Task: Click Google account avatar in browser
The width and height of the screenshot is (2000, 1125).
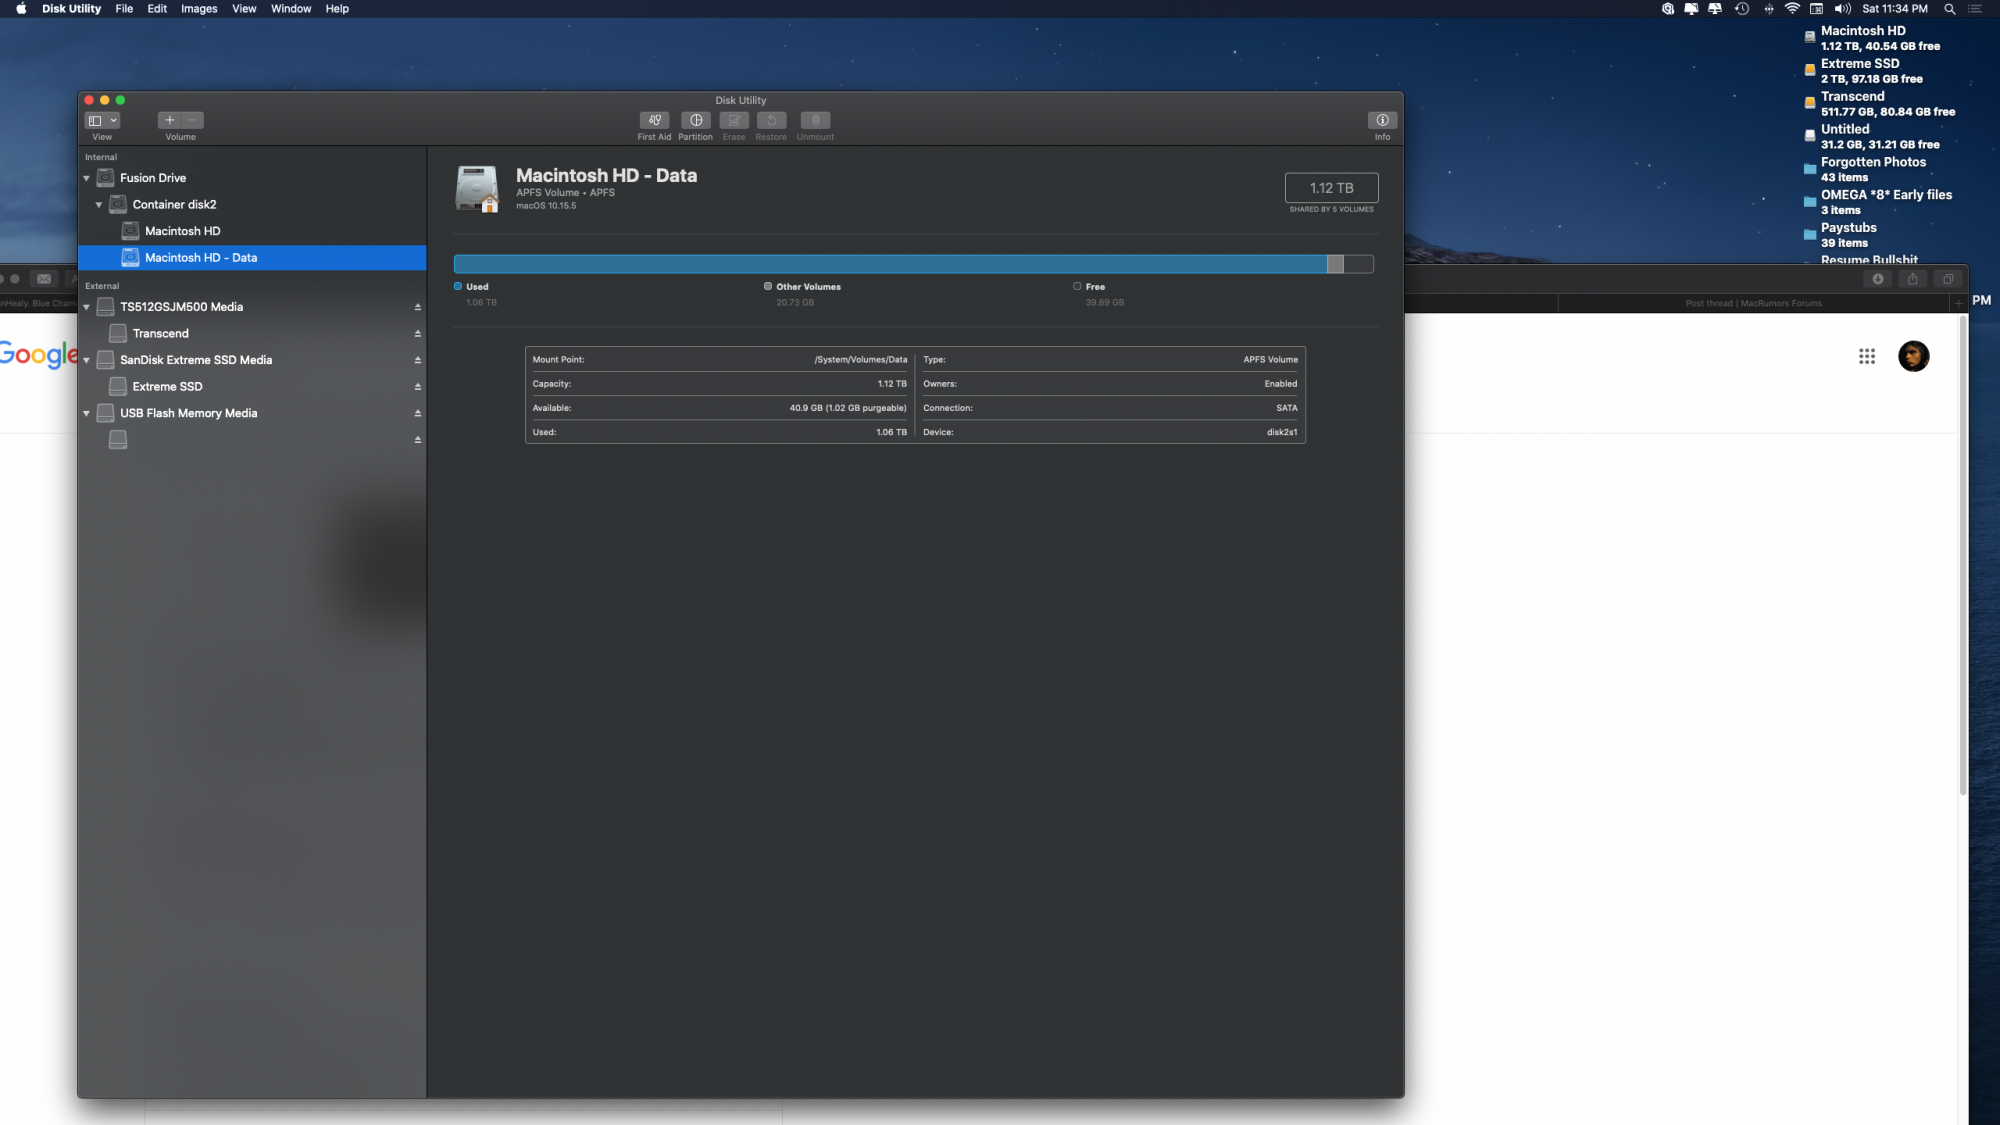Action: [1913, 356]
